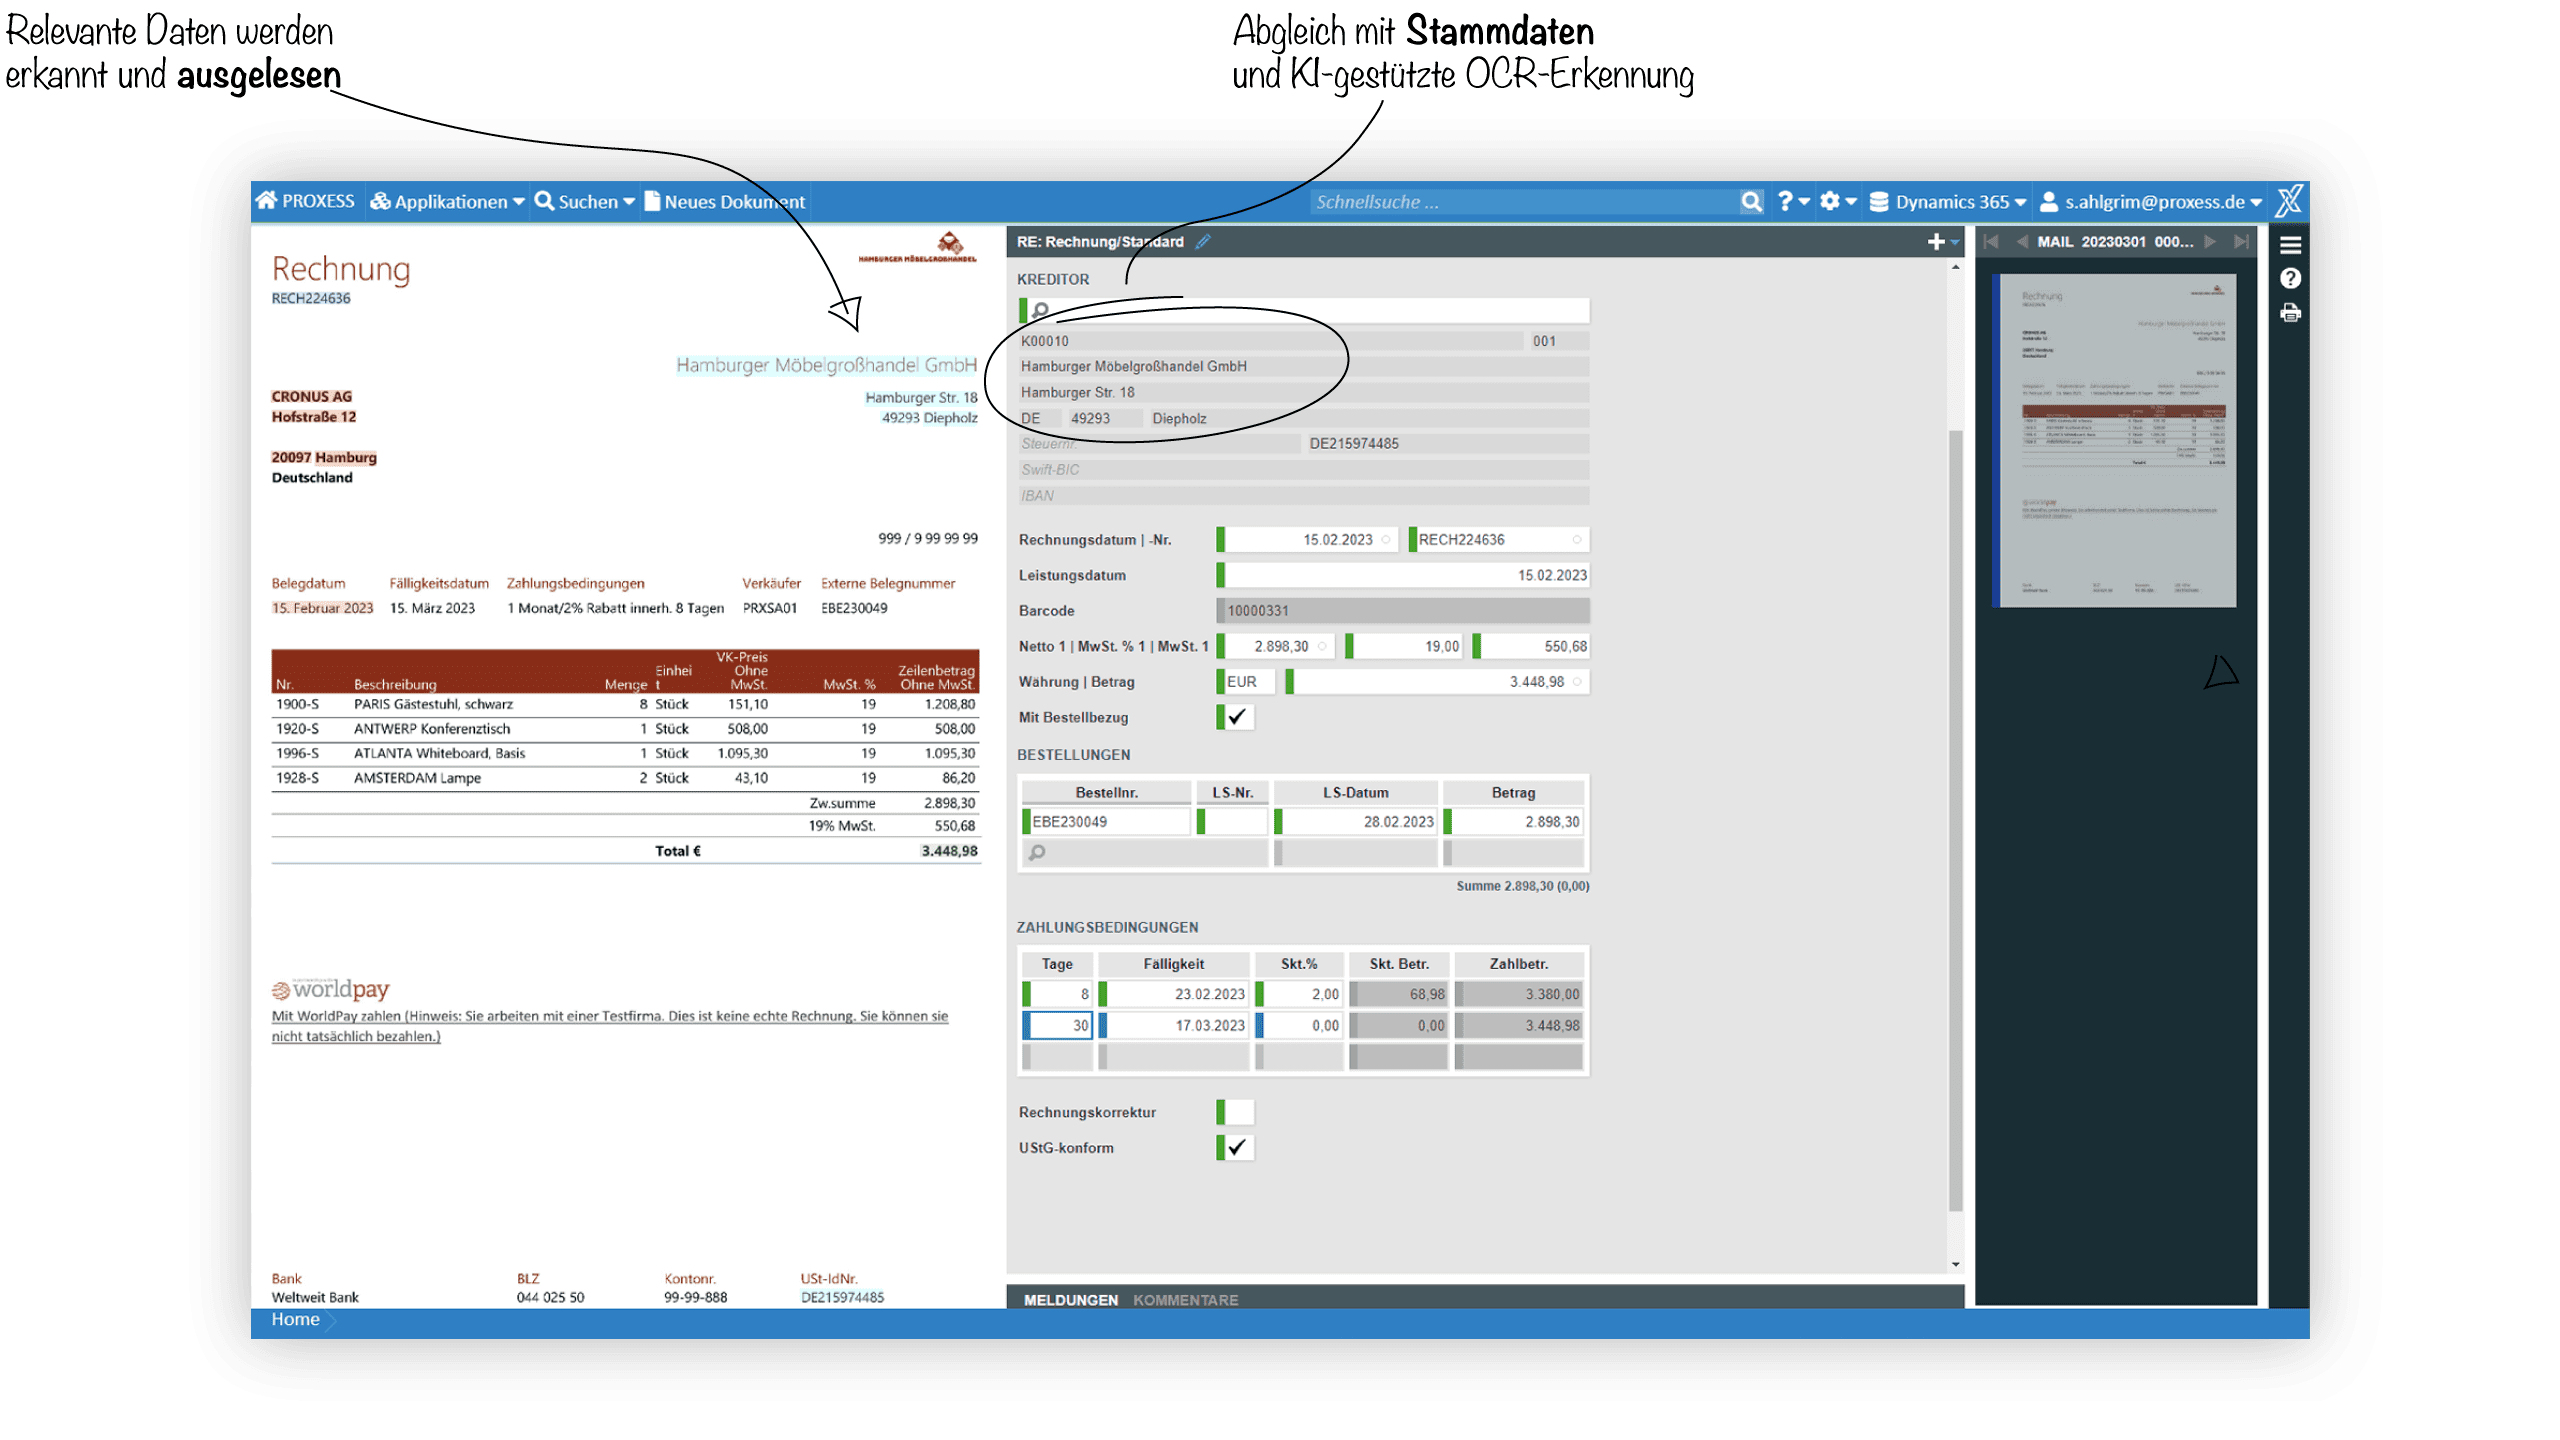Viewport: 2560px width, 1440px height.
Task: Click the Steuernr. value DE215974485
Action: (1448, 443)
